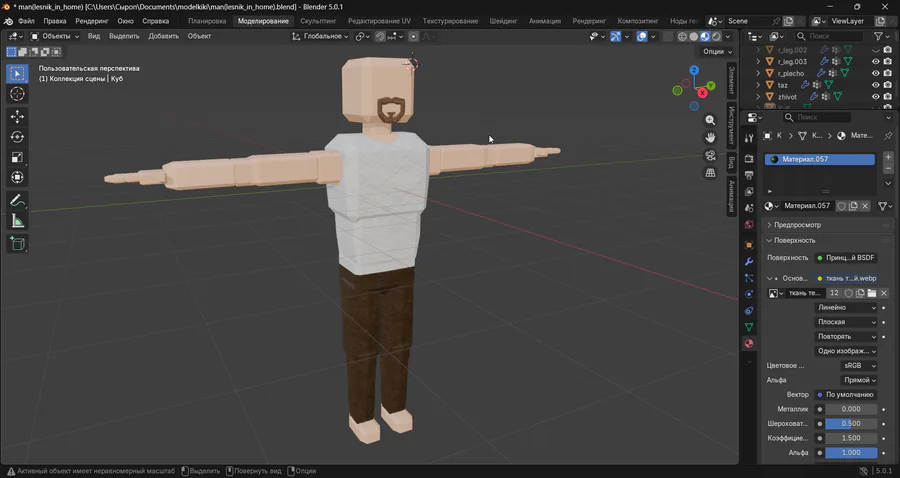Open the Линейно interpolation dropdown
Viewport: 900px width, 478px height.
click(x=846, y=308)
